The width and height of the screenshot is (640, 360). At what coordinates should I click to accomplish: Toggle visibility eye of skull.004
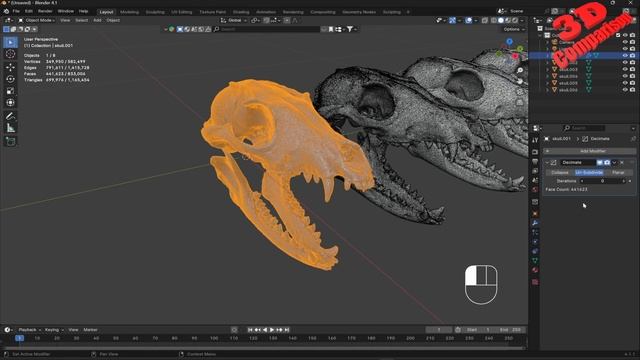pyautogui.click(x=625, y=76)
